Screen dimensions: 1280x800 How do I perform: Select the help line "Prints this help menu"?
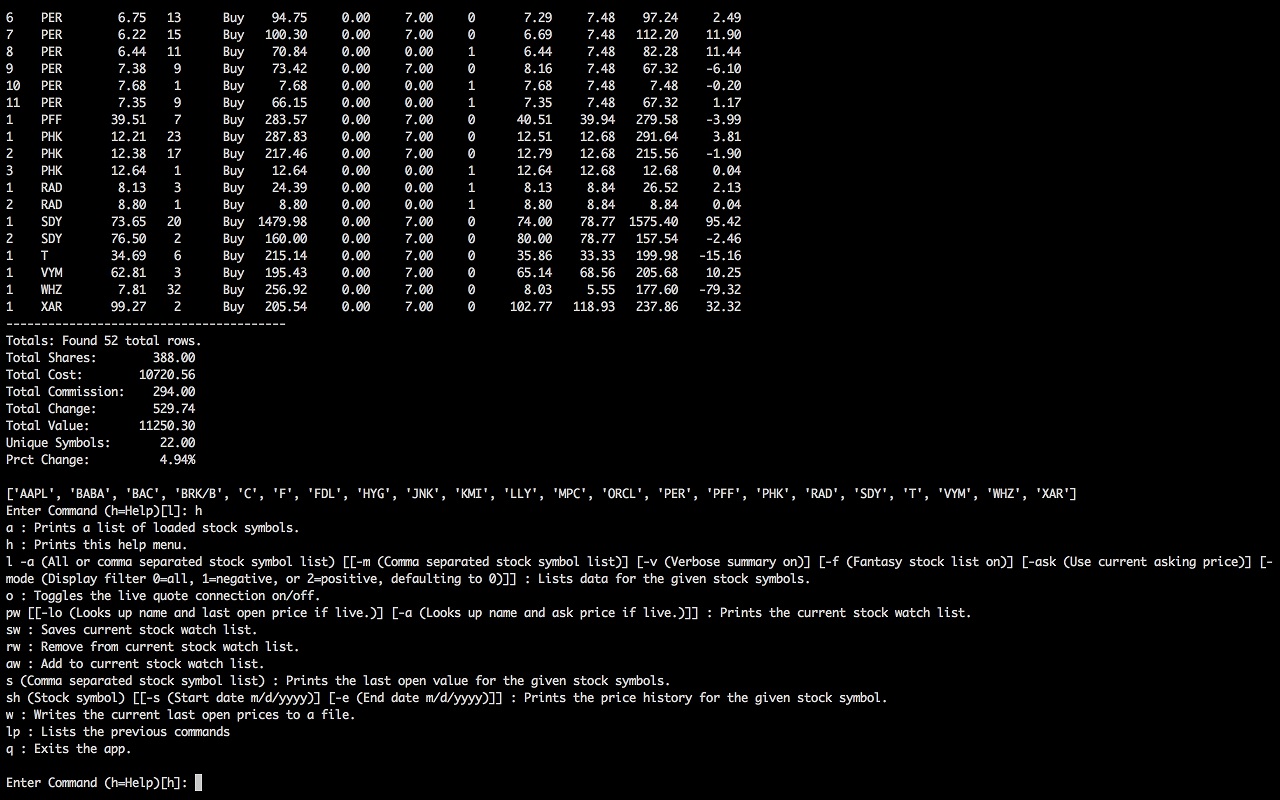(x=97, y=545)
